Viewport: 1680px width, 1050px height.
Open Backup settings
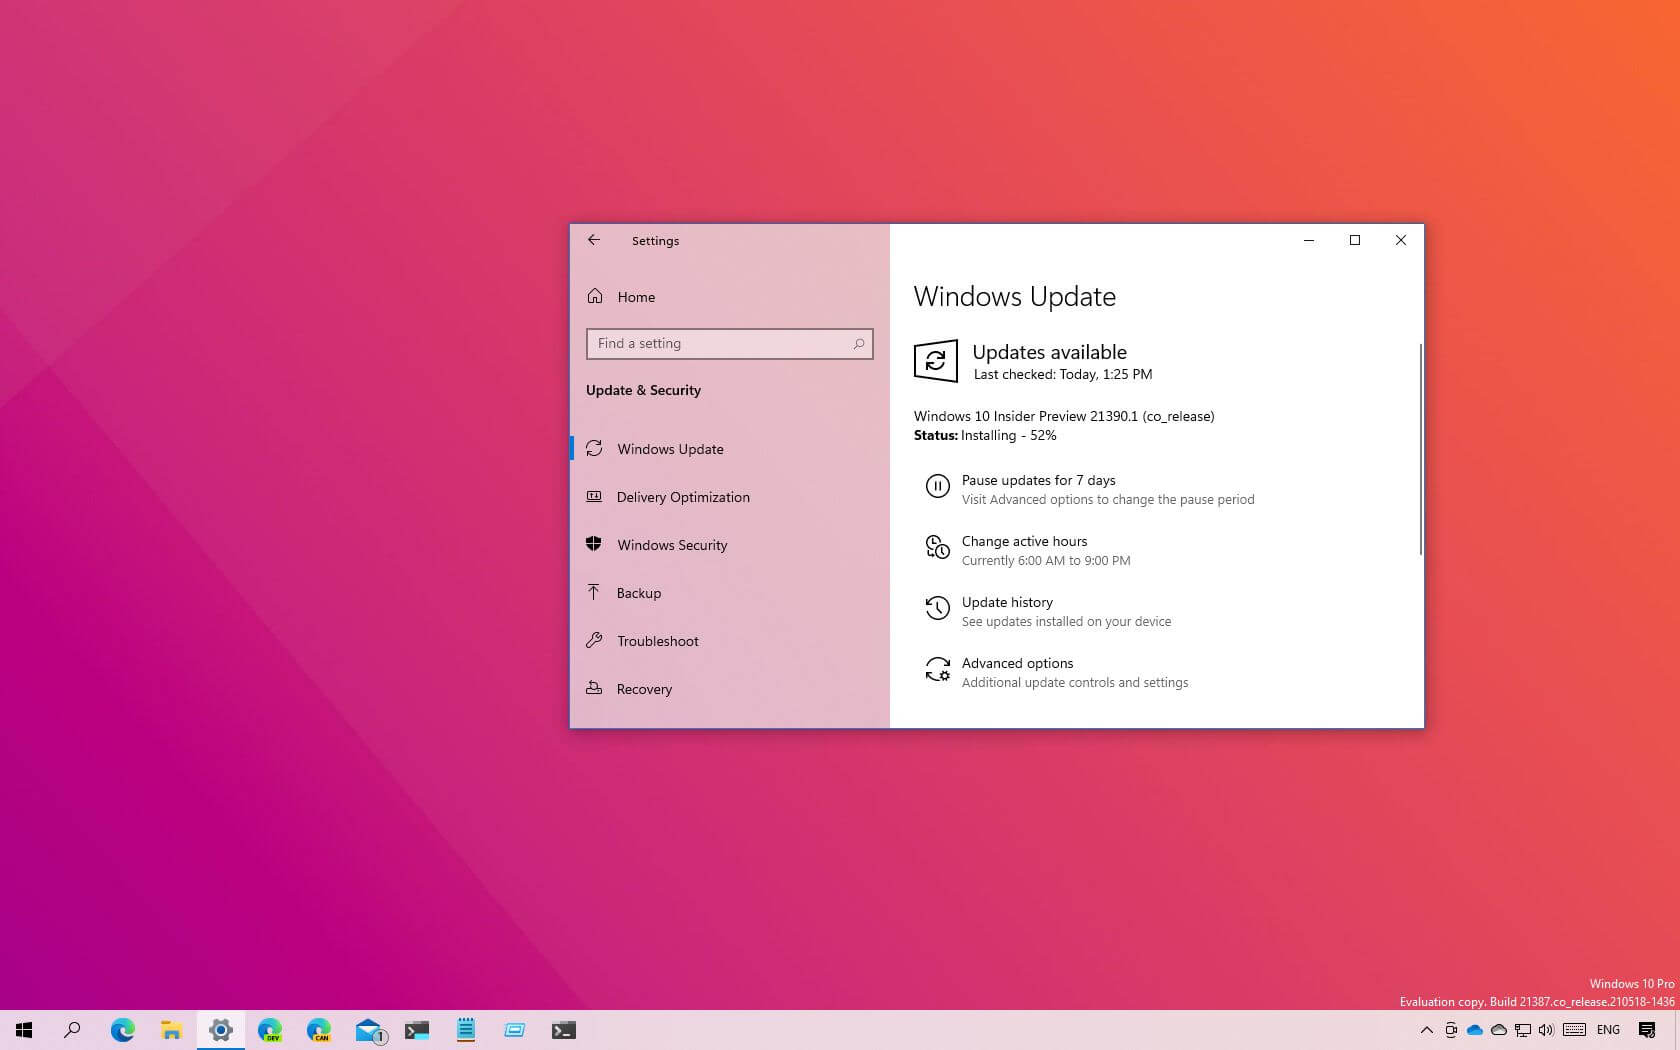(x=639, y=593)
